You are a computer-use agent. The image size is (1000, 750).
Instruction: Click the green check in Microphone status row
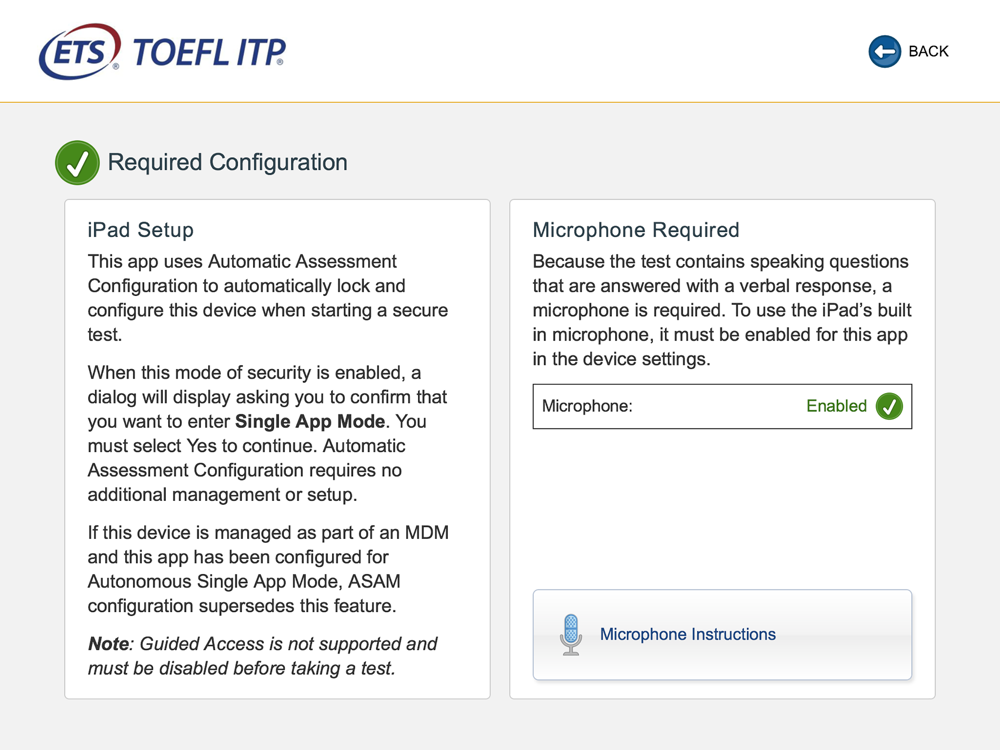coord(889,406)
